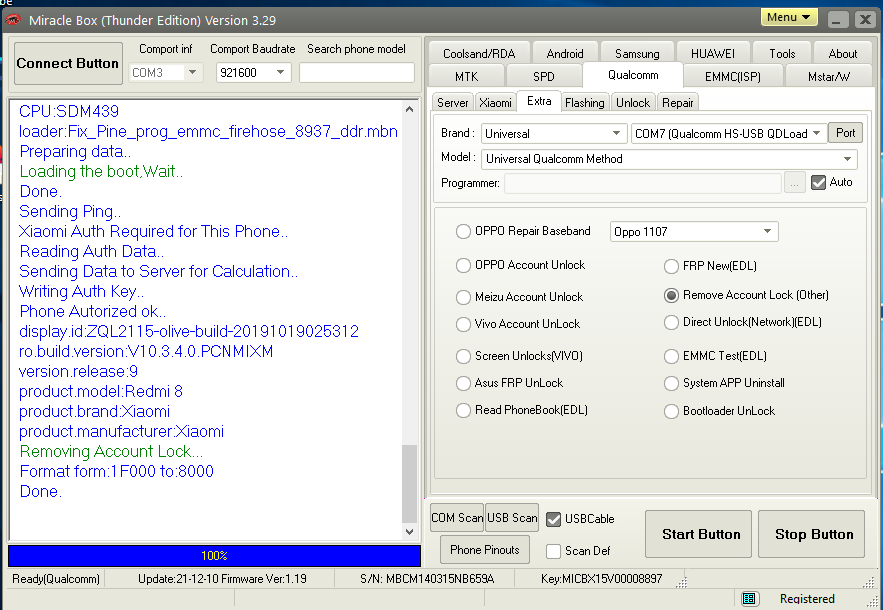Expand the COM7 Qualcomm HS-USB port dropdown
883x610 pixels.
tap(729, 133)
